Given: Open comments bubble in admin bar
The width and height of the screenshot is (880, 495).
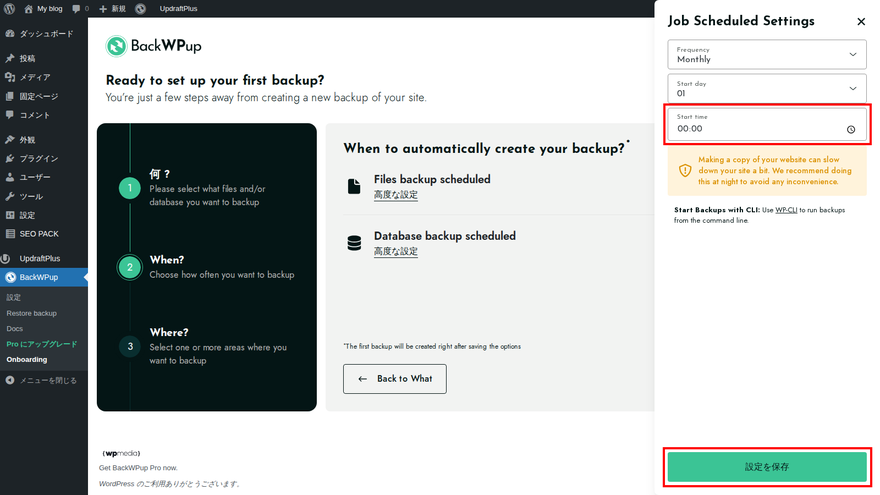Looking at the screenshot, I should click(x=80, y=8).
